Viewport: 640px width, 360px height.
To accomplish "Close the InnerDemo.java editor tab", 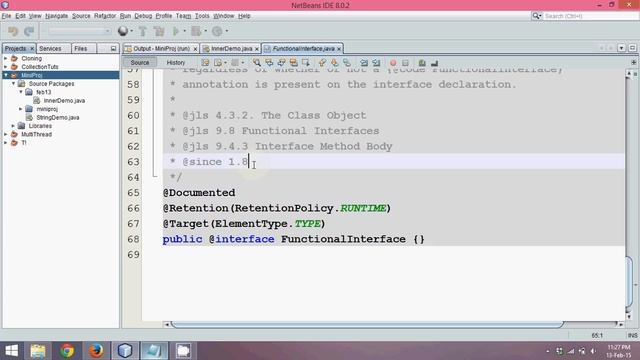I will [x=257, y=49].
